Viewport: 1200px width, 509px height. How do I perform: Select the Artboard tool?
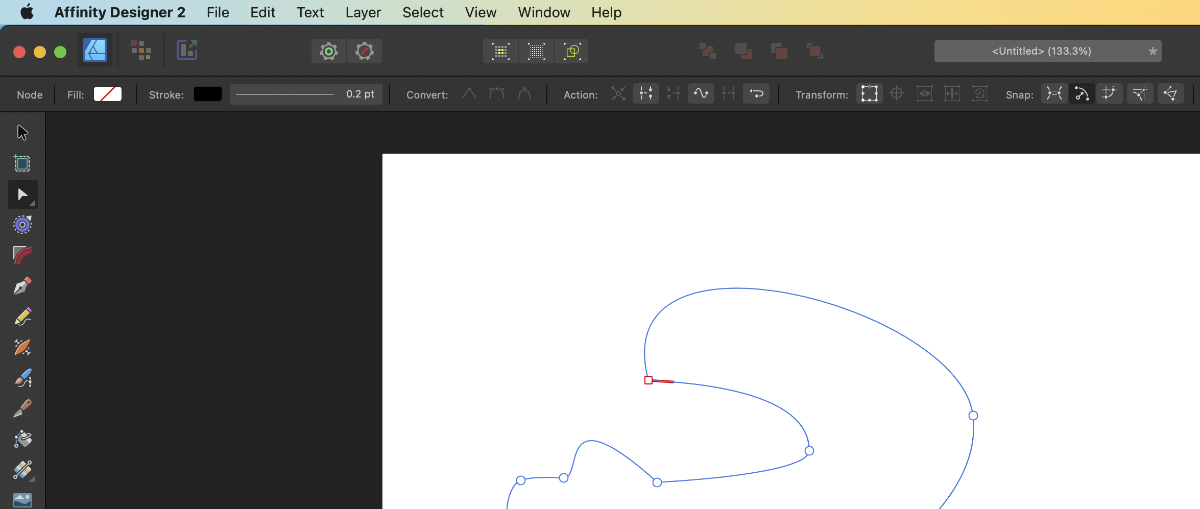[x=22, y=163]
